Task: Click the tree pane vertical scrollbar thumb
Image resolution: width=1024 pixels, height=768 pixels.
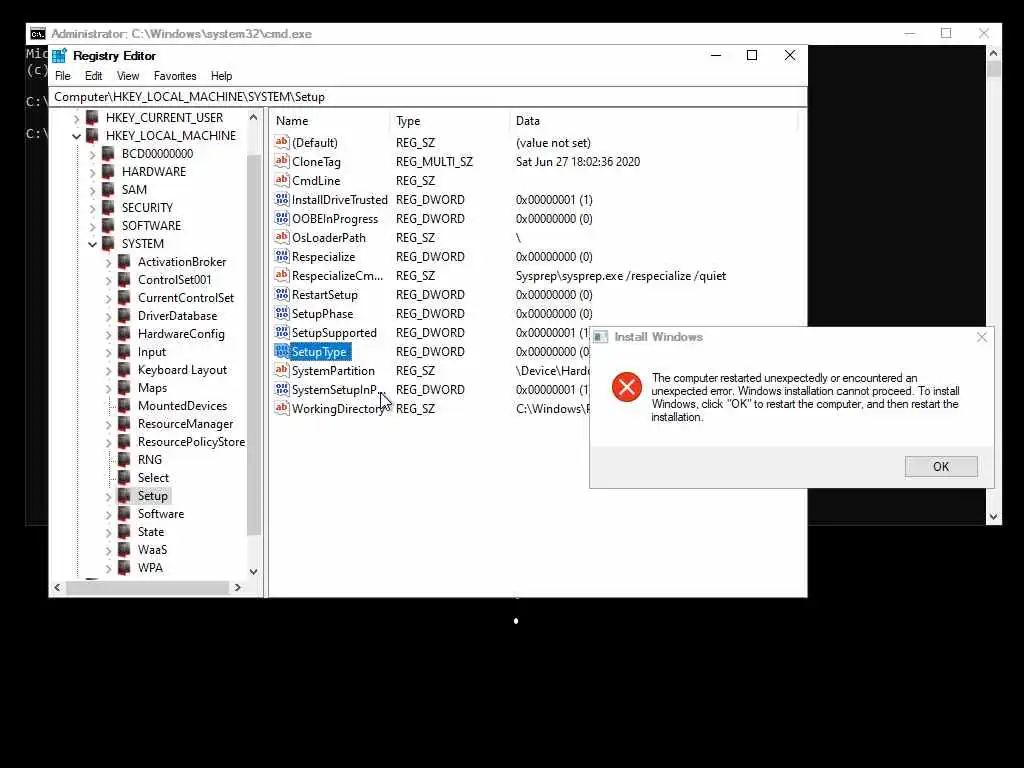Action: (253, 345)
